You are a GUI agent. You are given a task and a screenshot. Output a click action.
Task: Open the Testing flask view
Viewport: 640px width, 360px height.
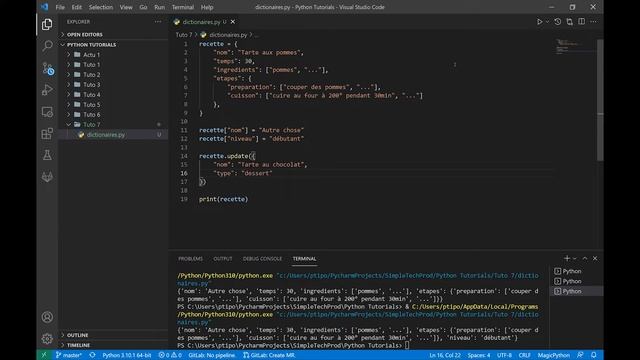[47, 155]
